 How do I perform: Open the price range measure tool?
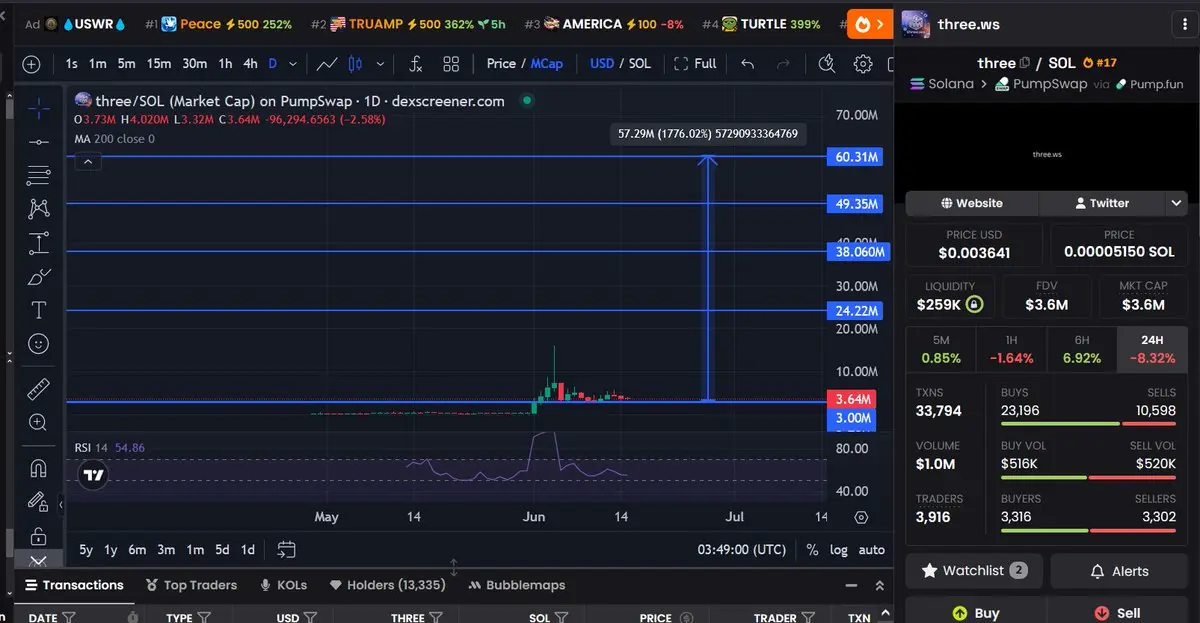(x=39, y=242)
